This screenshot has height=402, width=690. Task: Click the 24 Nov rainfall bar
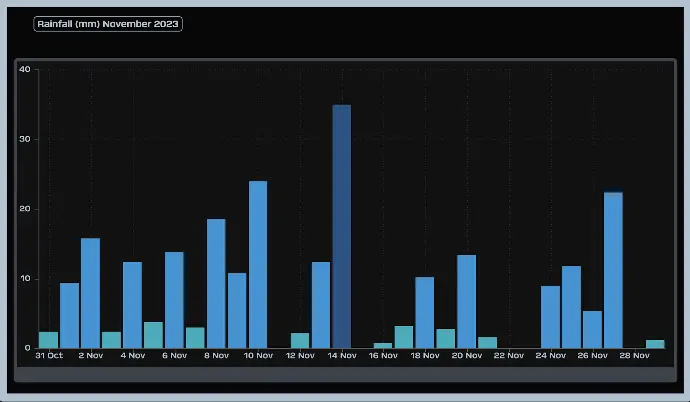550,317
